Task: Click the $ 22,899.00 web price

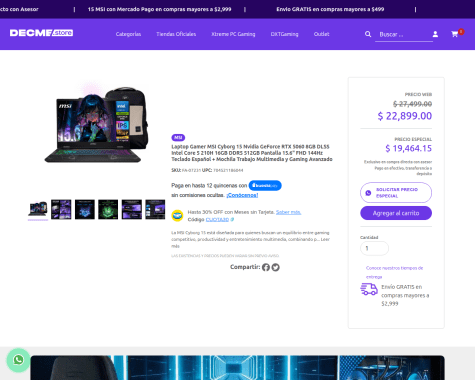Action: click(x=405, y=116)
